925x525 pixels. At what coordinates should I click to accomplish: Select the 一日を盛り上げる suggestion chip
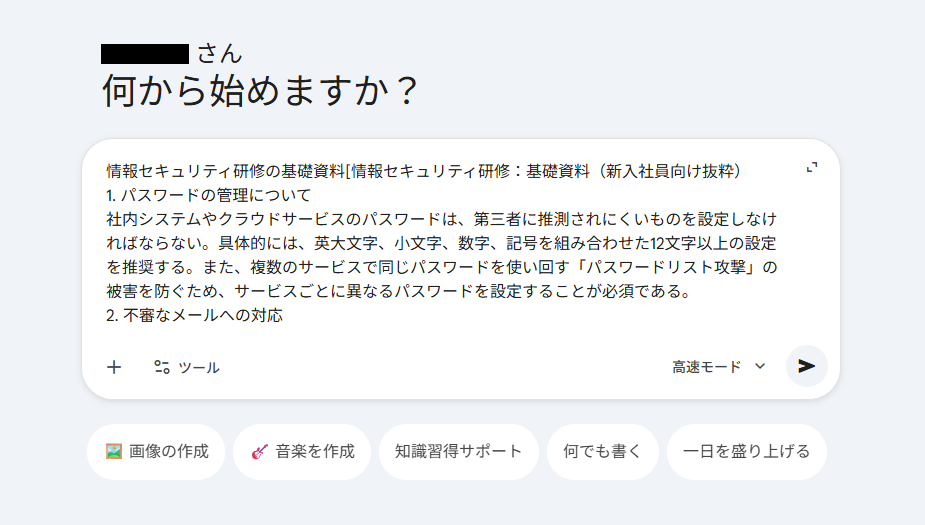click(x=746, y=451)
